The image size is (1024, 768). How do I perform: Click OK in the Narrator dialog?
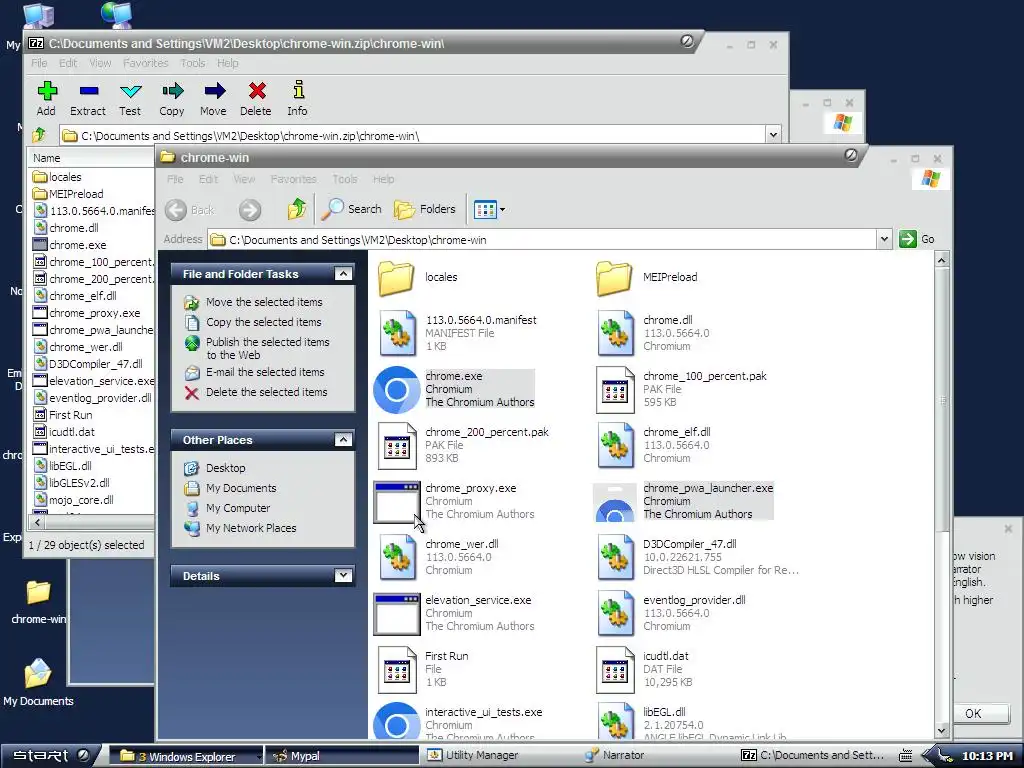point(973,713)
